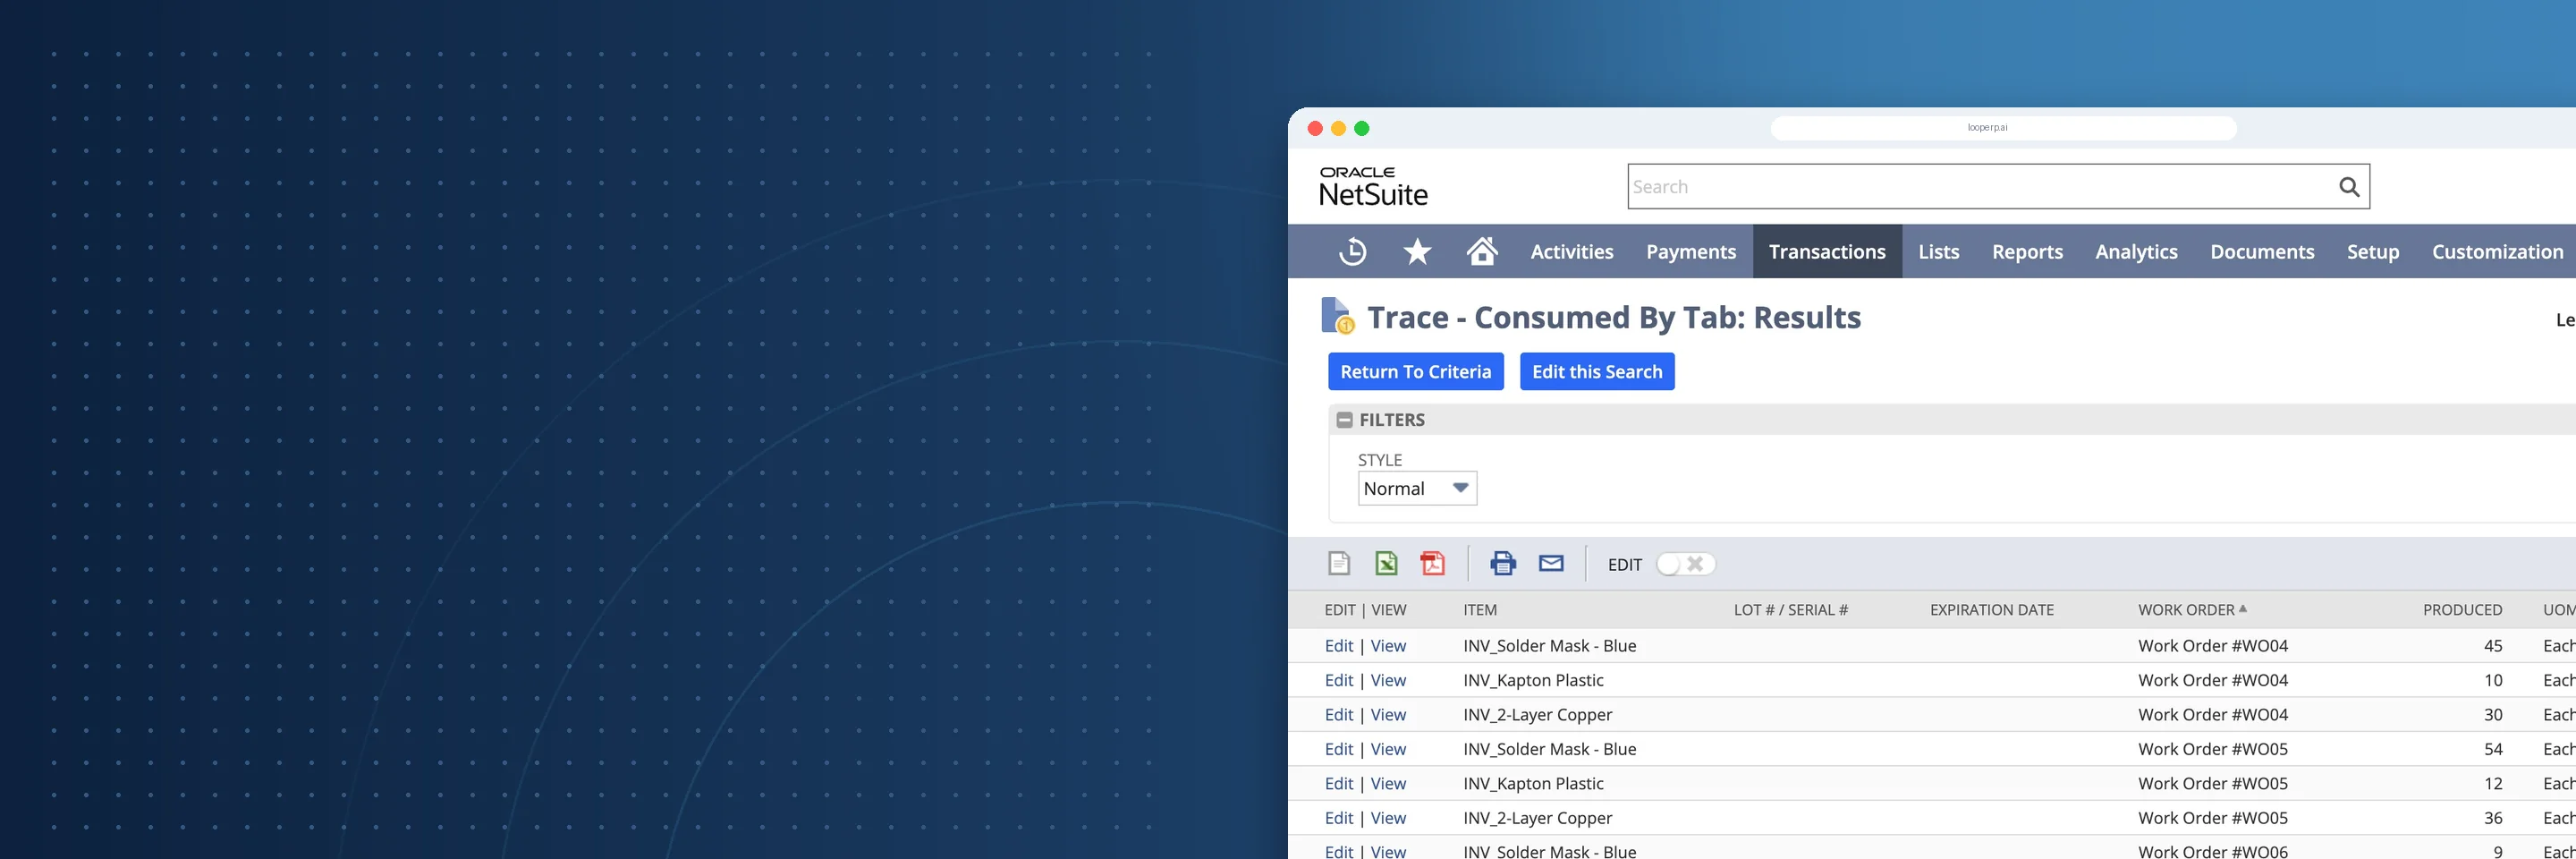Click the saved search page icon by title
This screenshot has width=2576, height=859.
point(1337,316)
